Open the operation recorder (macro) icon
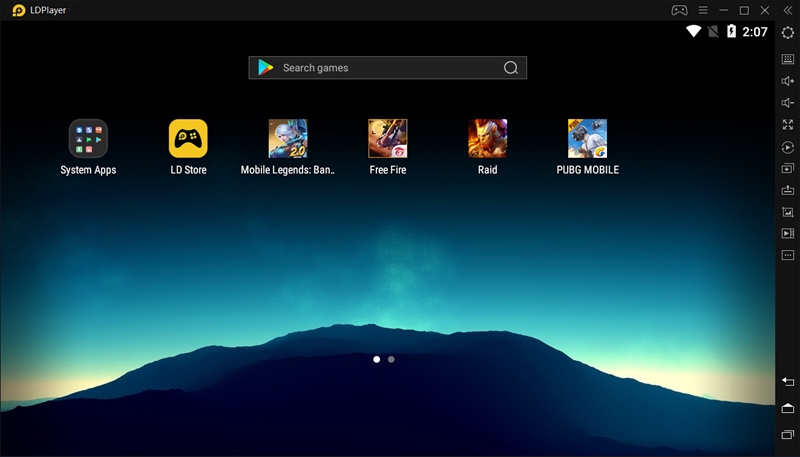 [787, 147]
